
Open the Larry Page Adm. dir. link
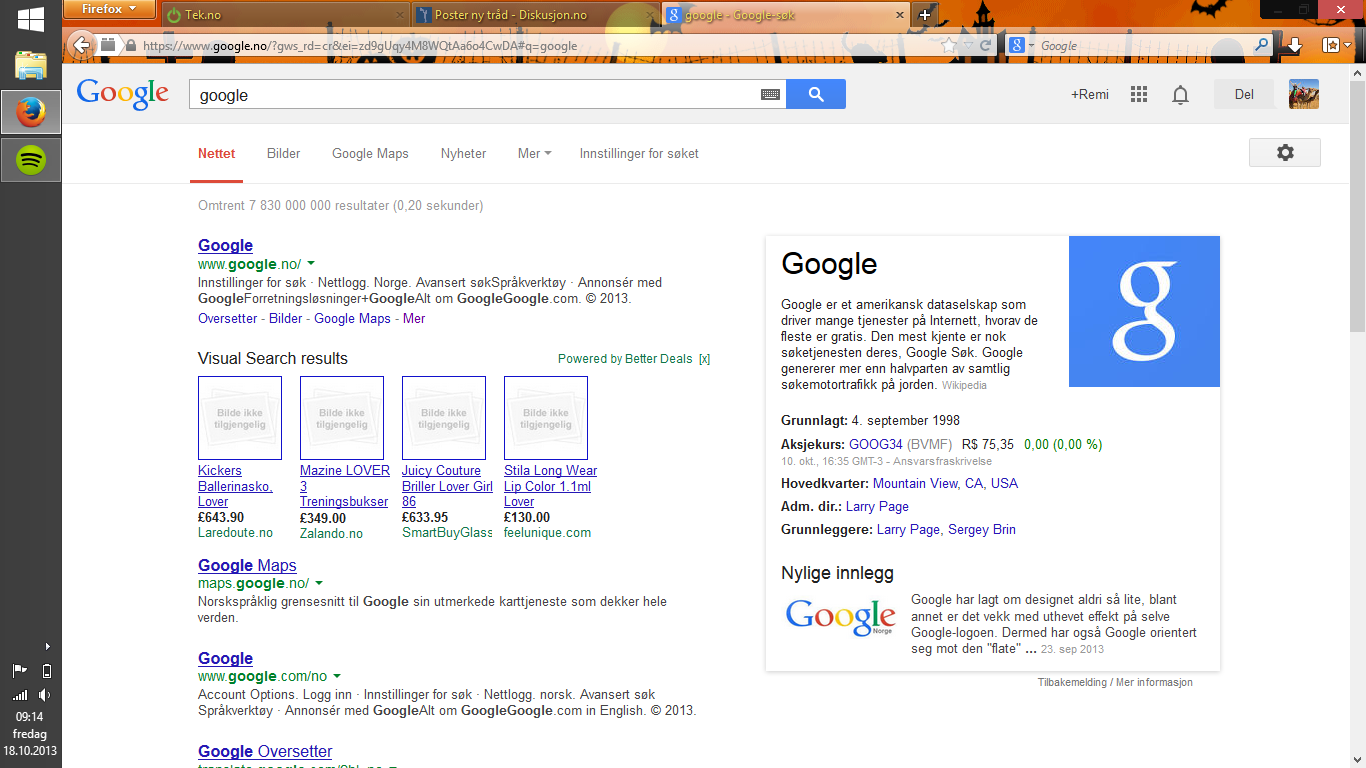877,507
